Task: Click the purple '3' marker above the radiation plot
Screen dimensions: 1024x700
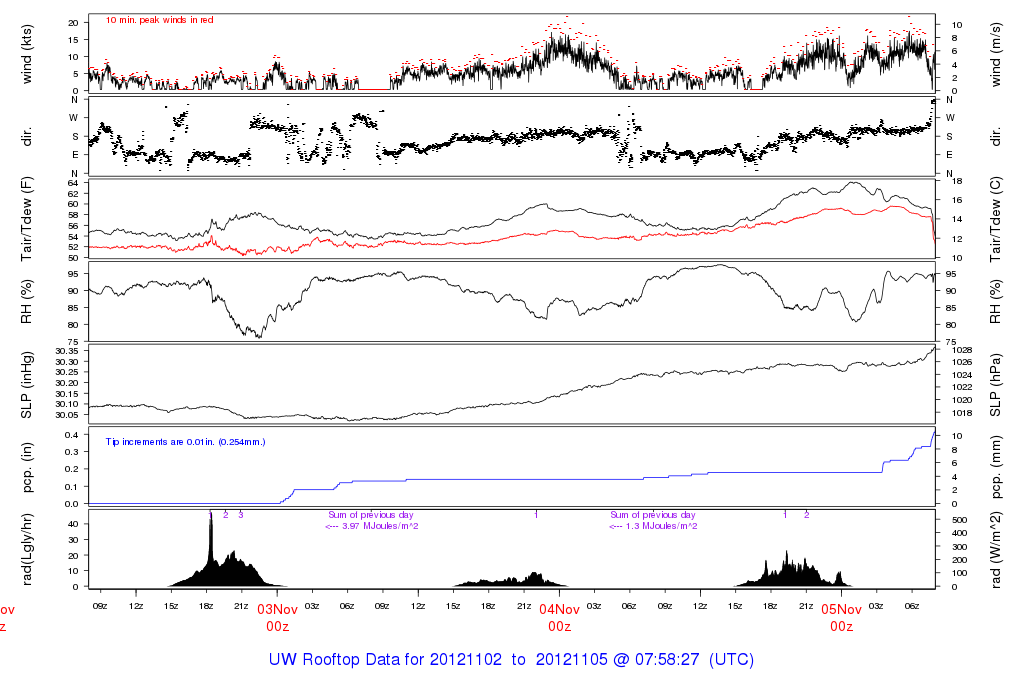Action: click(x=240, y=515)
